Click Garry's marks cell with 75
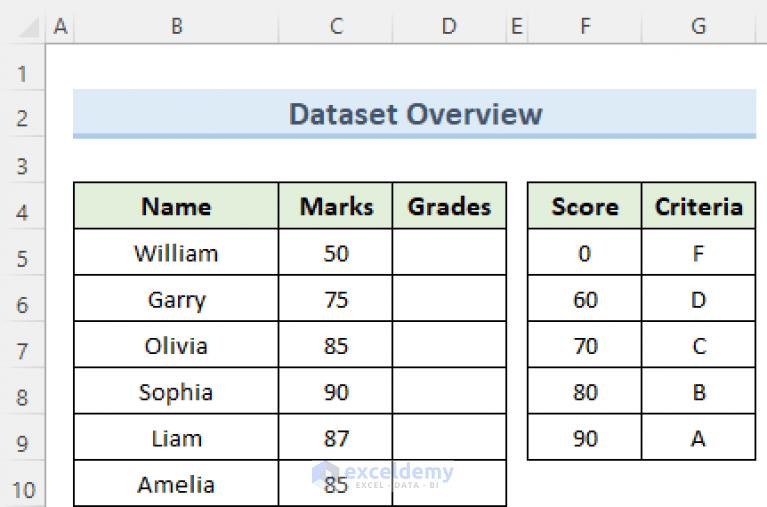Screen dimensions: 767x507 pyautogui.click(x=336, y=299)
